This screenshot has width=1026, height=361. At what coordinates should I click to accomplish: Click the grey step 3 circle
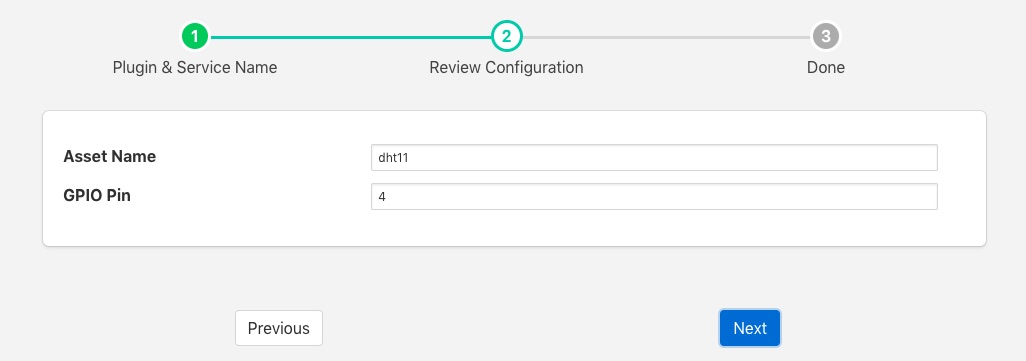coord(826,37)
